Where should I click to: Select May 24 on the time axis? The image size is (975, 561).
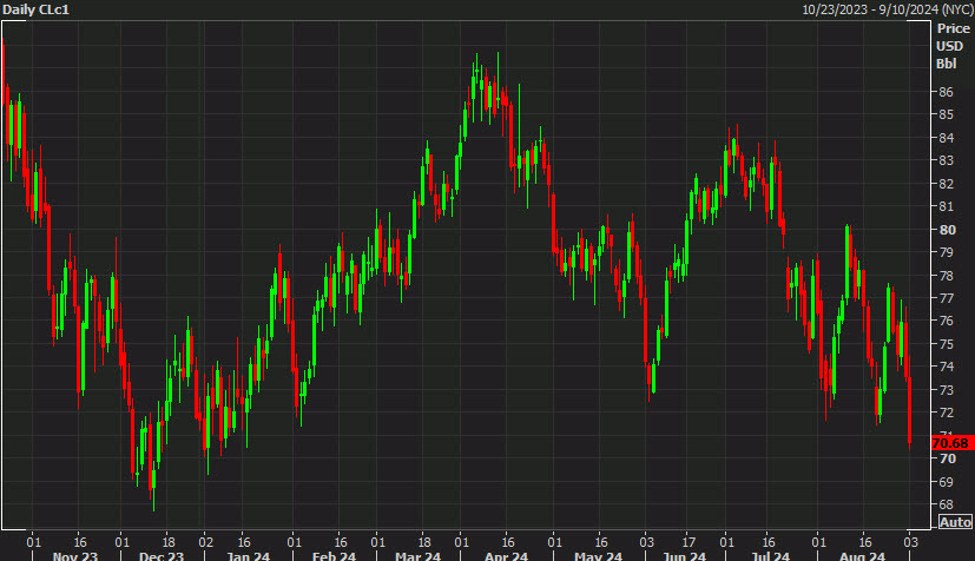coord(599,553)
